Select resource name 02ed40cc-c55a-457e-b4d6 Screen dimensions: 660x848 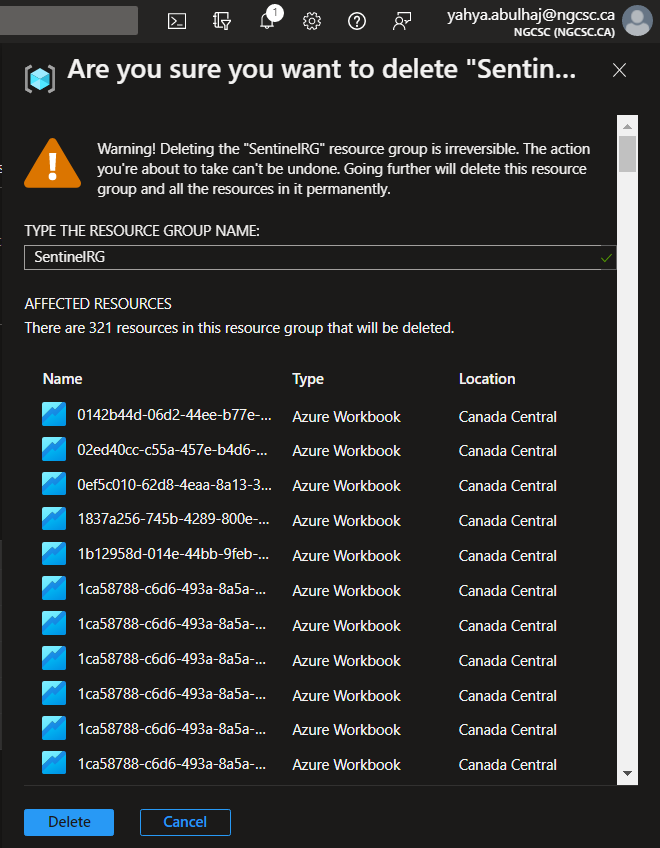coord(172,450)
